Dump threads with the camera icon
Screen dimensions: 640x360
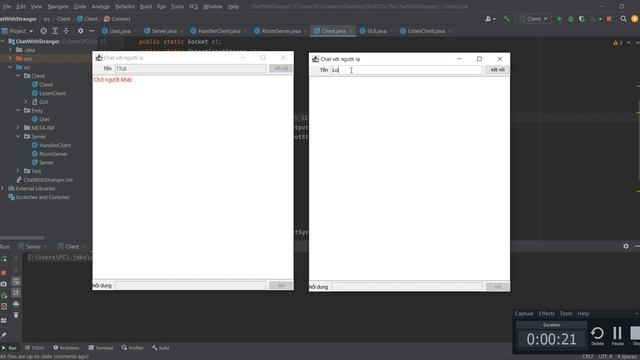pos(4,284)
